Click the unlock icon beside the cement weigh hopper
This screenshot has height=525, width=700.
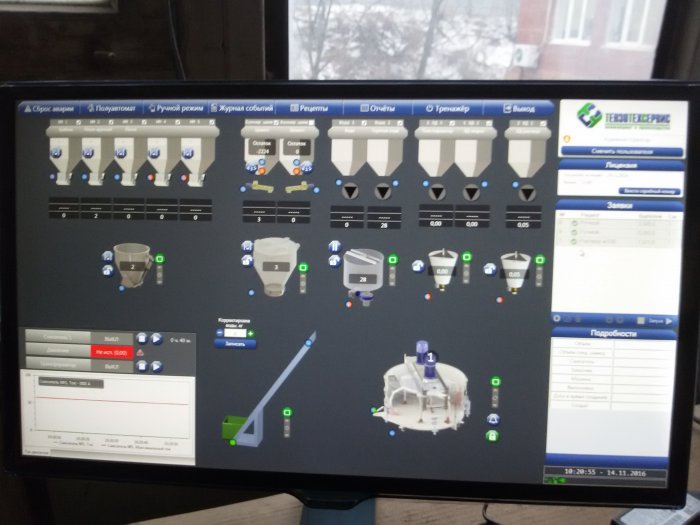tap(247, 261)
